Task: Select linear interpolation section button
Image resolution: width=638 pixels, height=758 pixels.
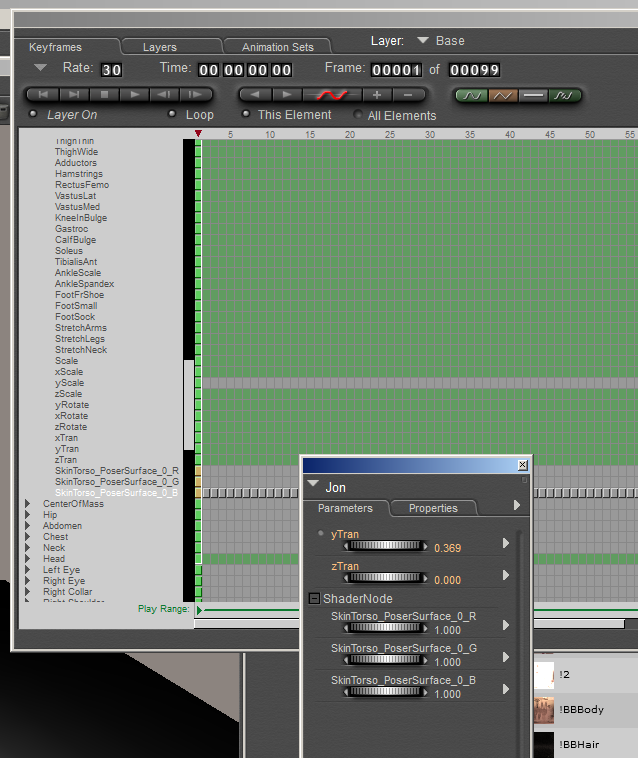Action: 502,96
